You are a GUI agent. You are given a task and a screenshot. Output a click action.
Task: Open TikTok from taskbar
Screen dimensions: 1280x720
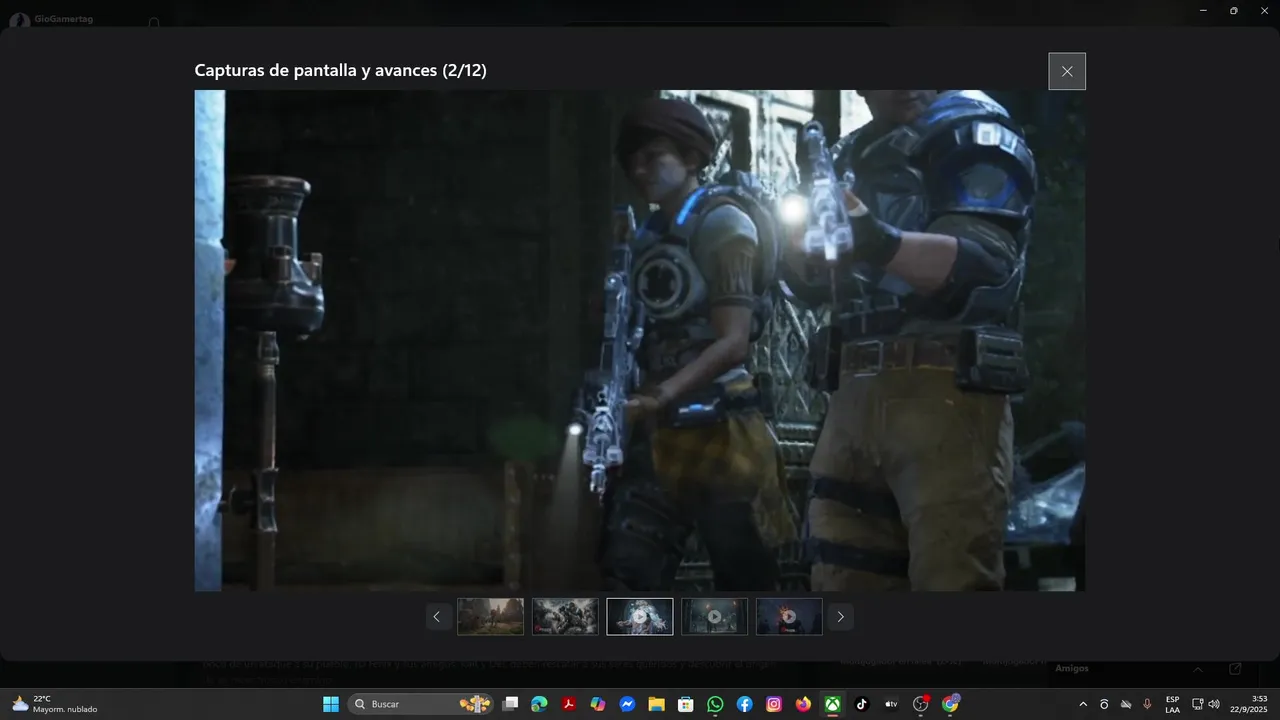(x=861, y=704)
